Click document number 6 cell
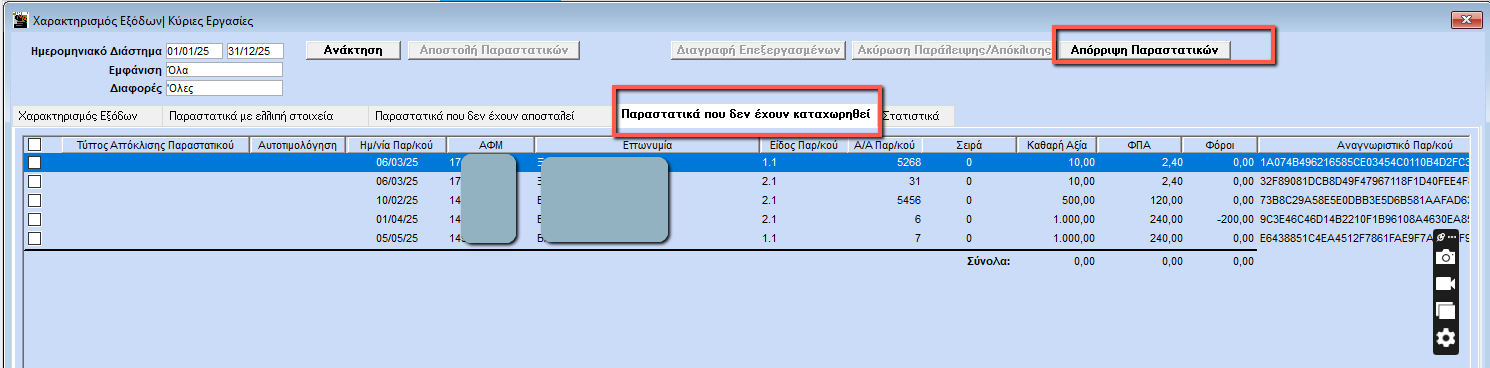Screen dimensions: 1490x368 click(885, 219)
